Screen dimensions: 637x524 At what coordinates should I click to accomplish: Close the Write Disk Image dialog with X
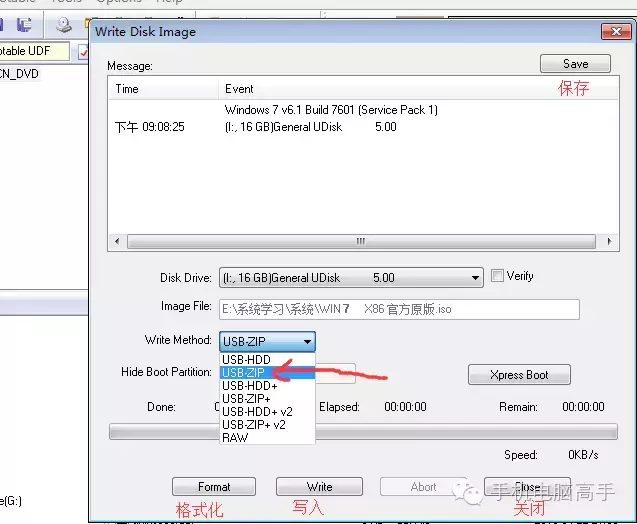616,31
